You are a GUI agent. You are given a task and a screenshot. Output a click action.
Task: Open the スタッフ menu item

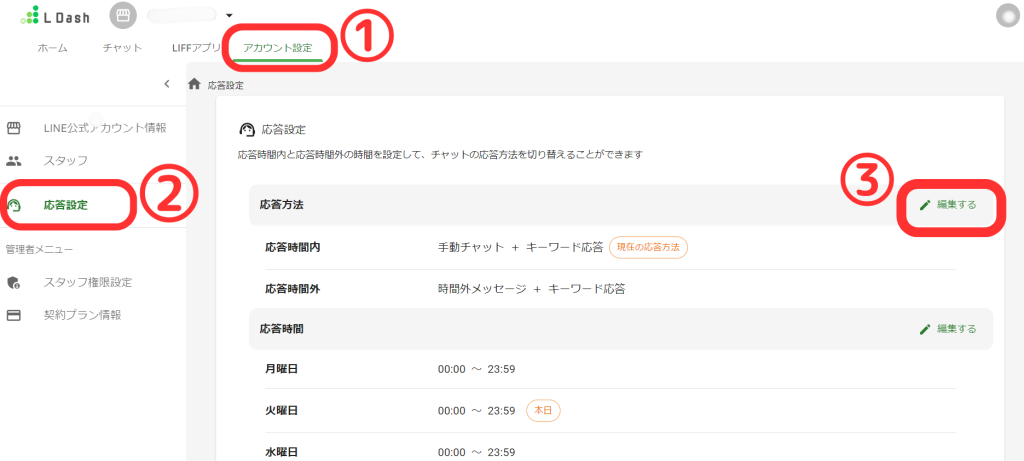point(66,160)
